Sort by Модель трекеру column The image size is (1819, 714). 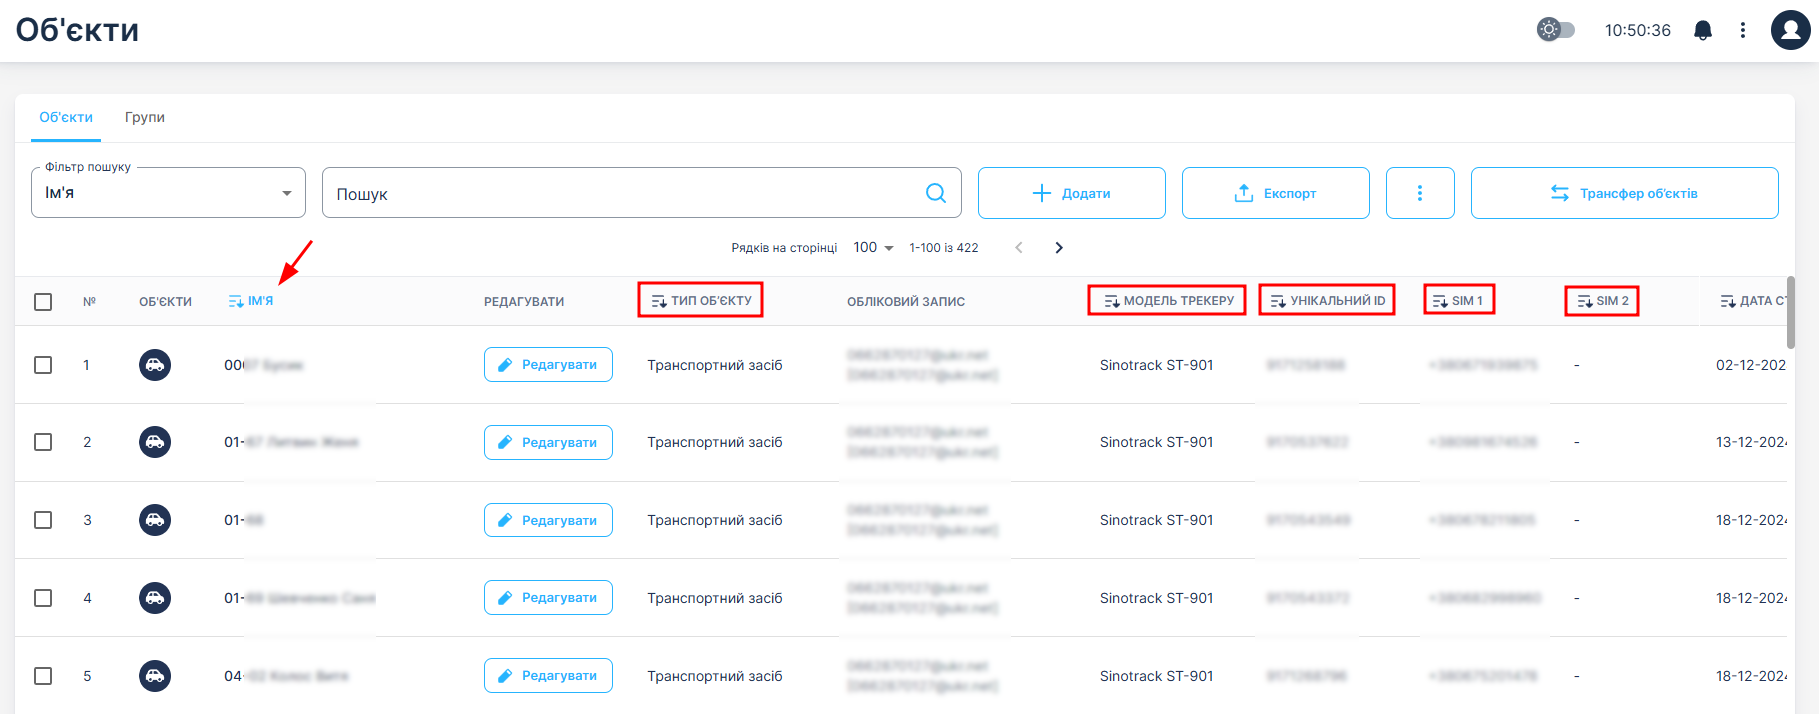[1168, 300]
